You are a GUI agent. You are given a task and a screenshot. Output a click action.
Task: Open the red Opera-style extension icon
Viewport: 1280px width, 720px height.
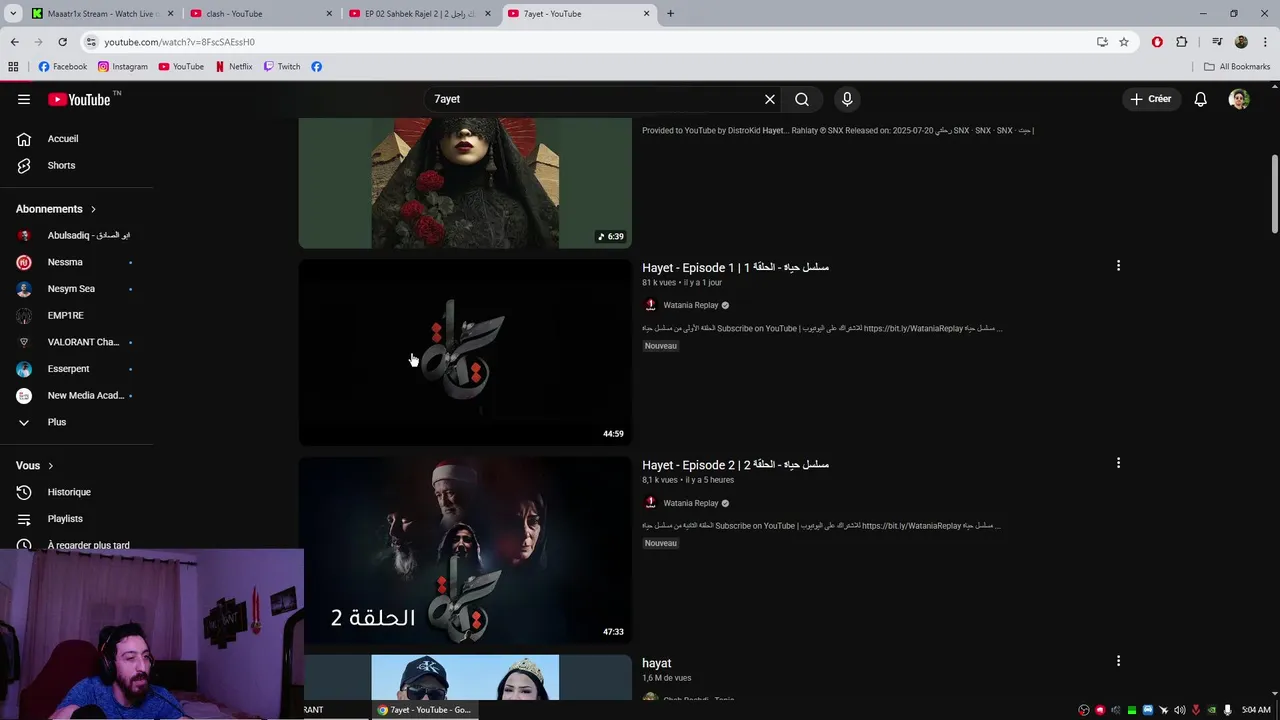coord(1157,42)
